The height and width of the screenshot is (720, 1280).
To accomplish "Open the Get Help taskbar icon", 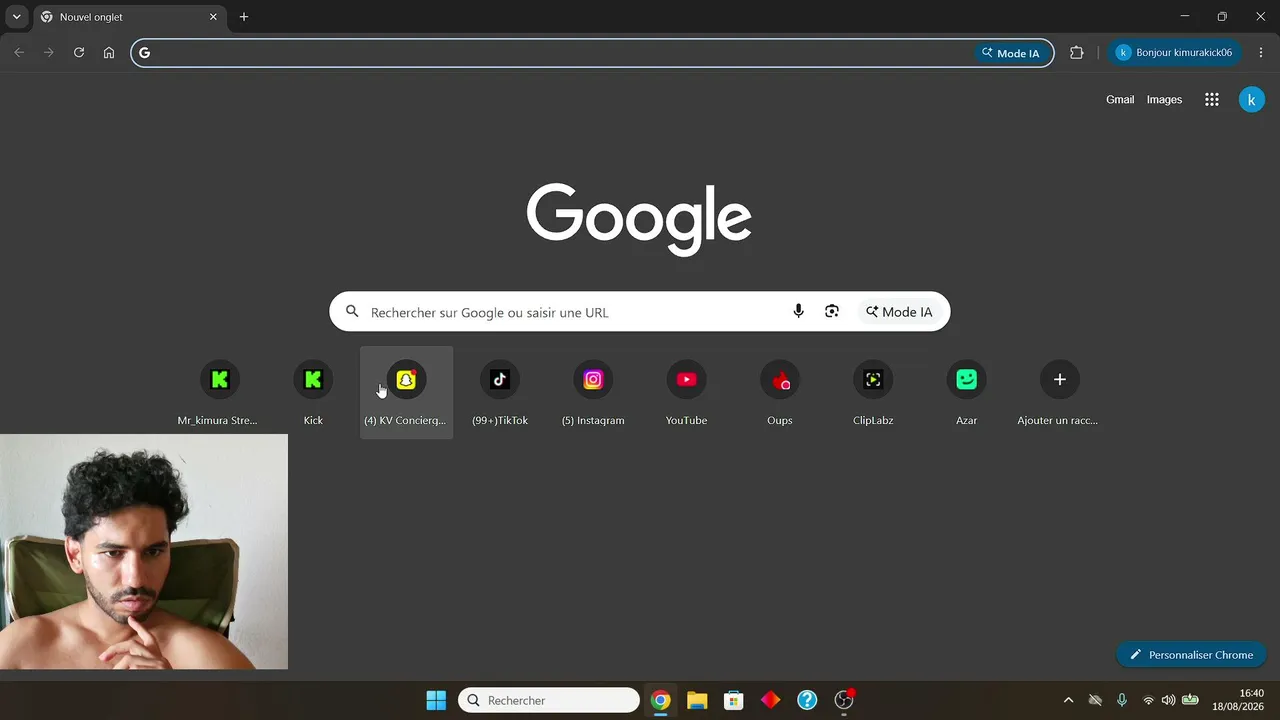I will click(x=807, y=700).
